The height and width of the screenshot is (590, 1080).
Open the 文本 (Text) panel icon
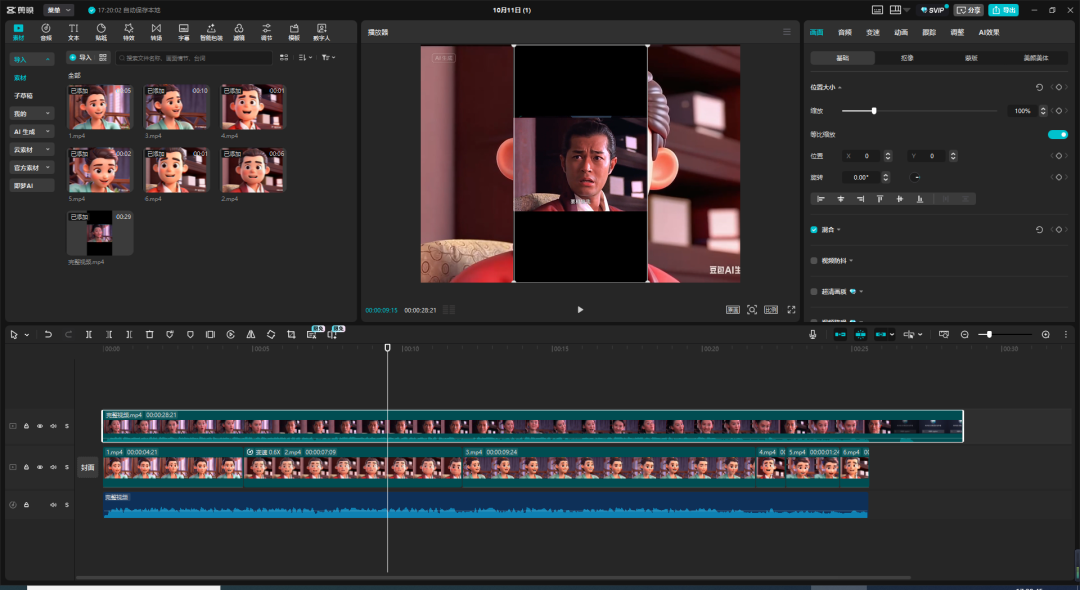pos(73,32)
